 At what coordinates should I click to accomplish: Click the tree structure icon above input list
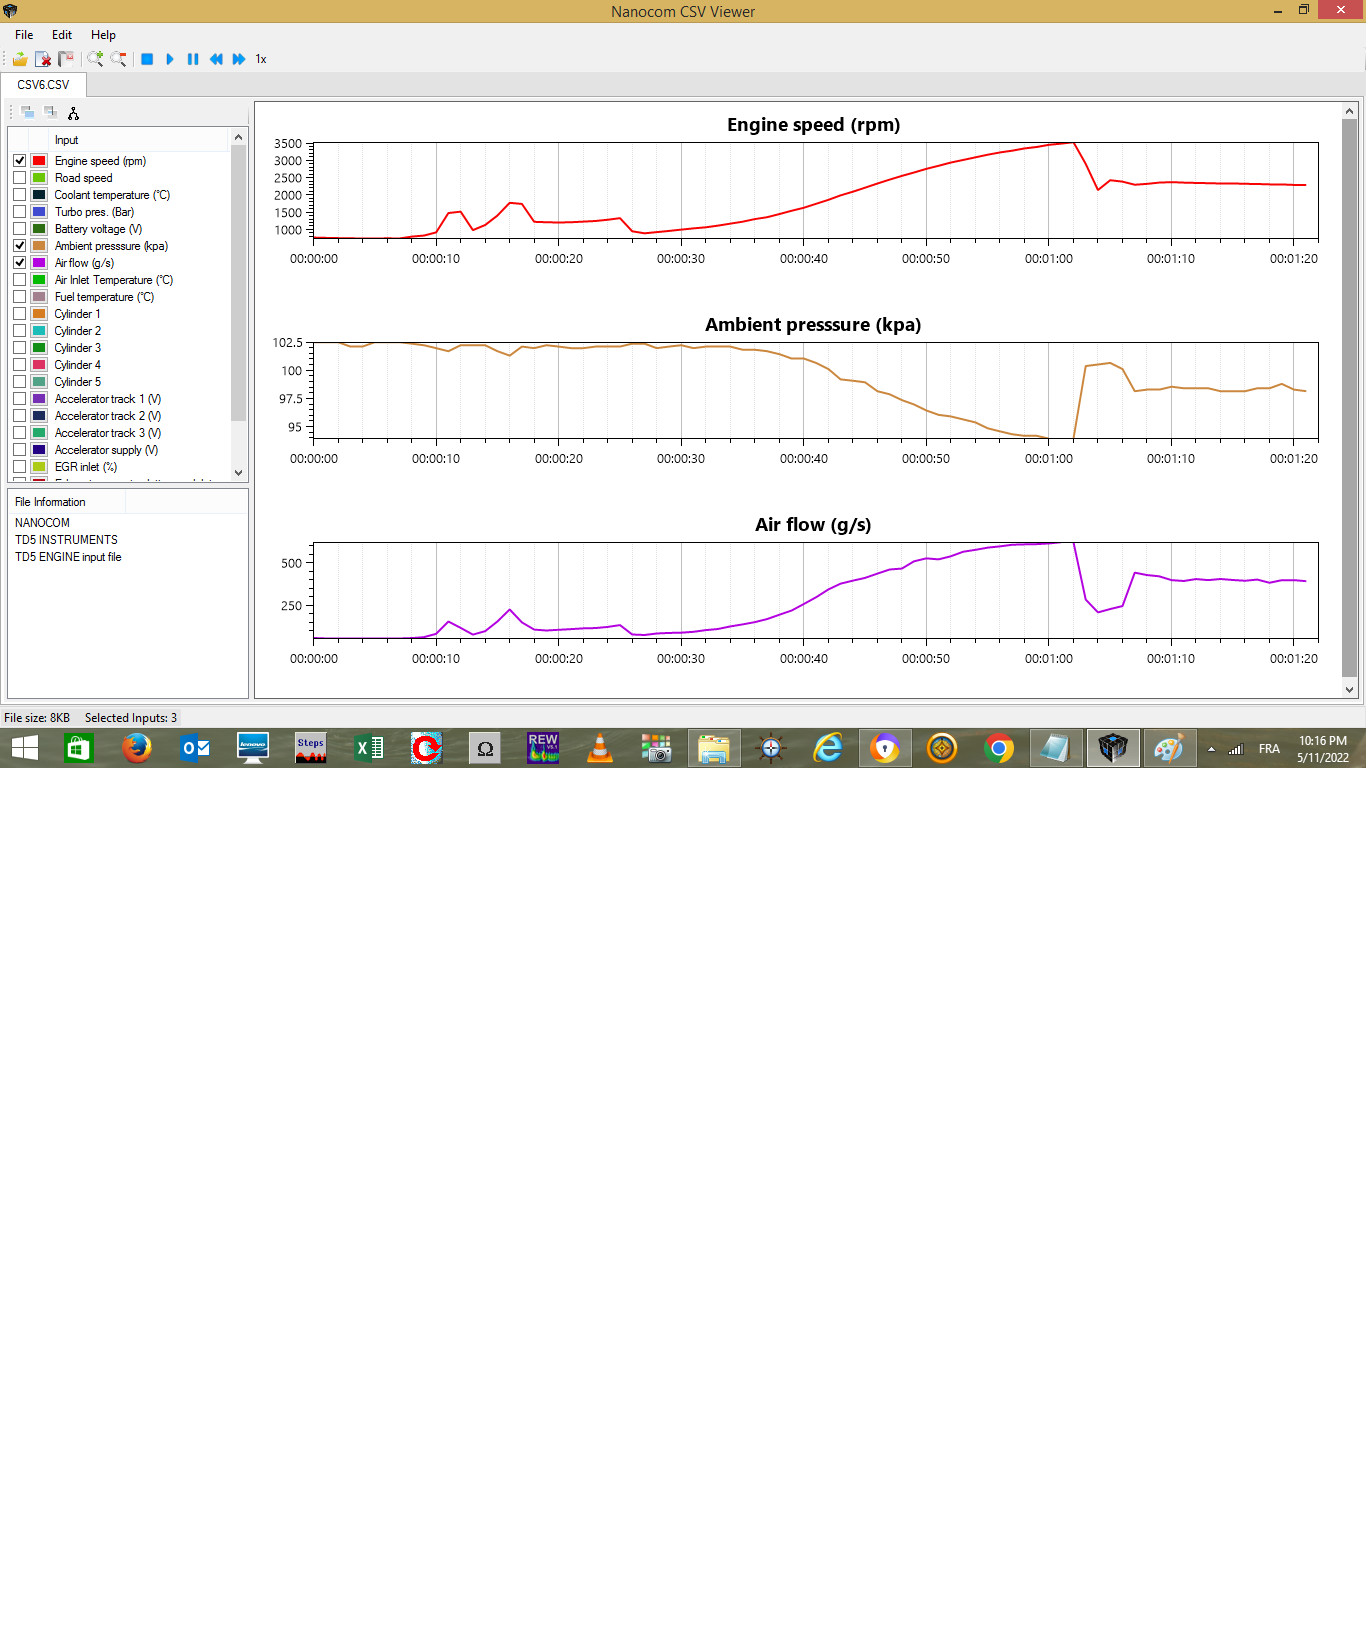coord(73,113)
